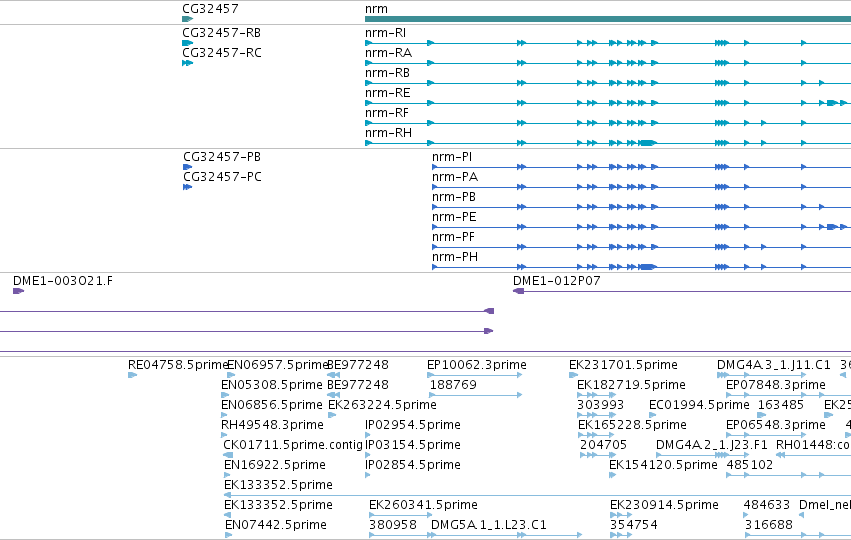
Task: Click the CG32457 gene label
Action: (x=210, y=9)
